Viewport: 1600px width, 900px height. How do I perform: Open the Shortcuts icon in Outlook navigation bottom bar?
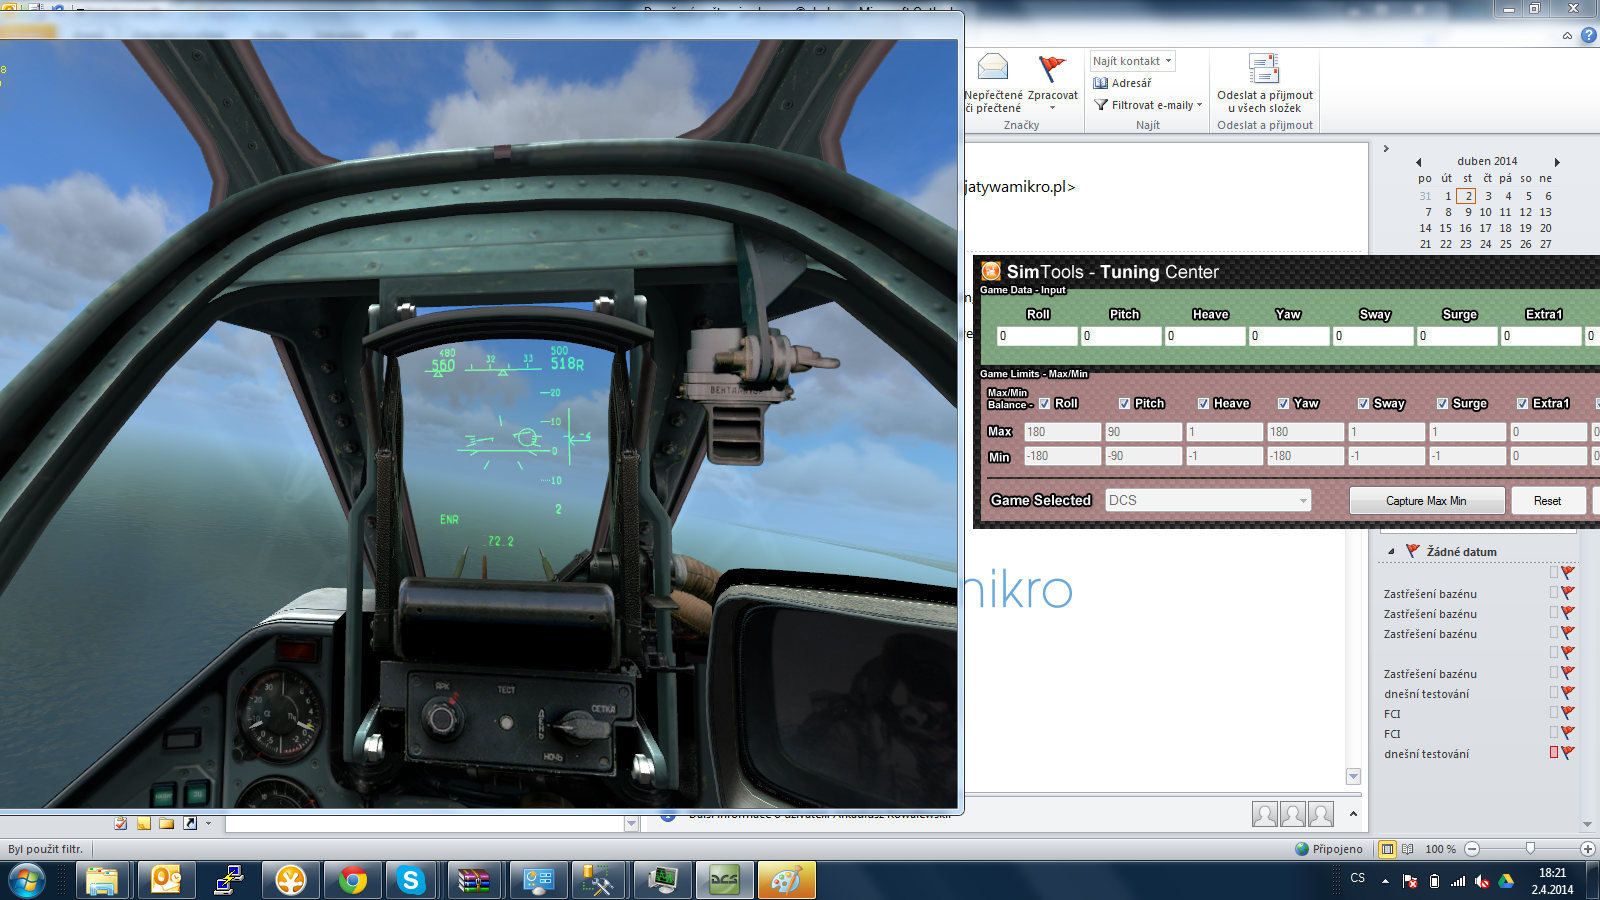(x=189, y=823)
